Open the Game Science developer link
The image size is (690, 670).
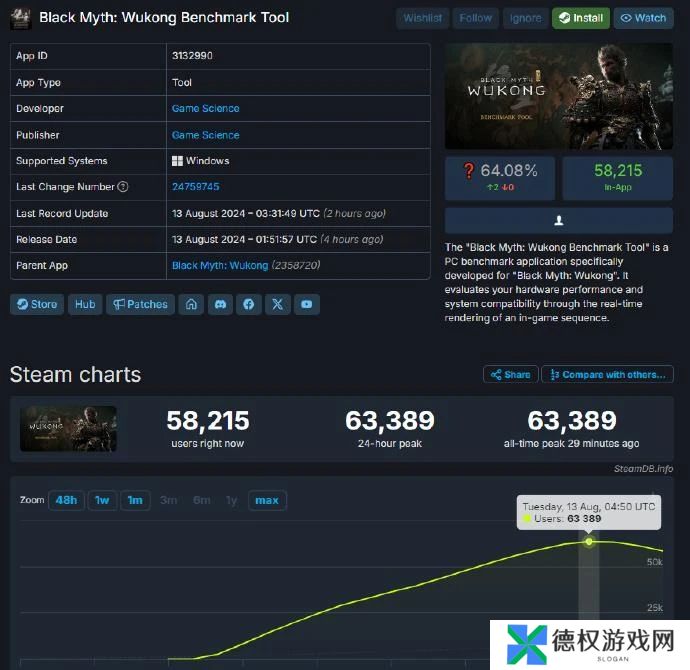(206, 109)
